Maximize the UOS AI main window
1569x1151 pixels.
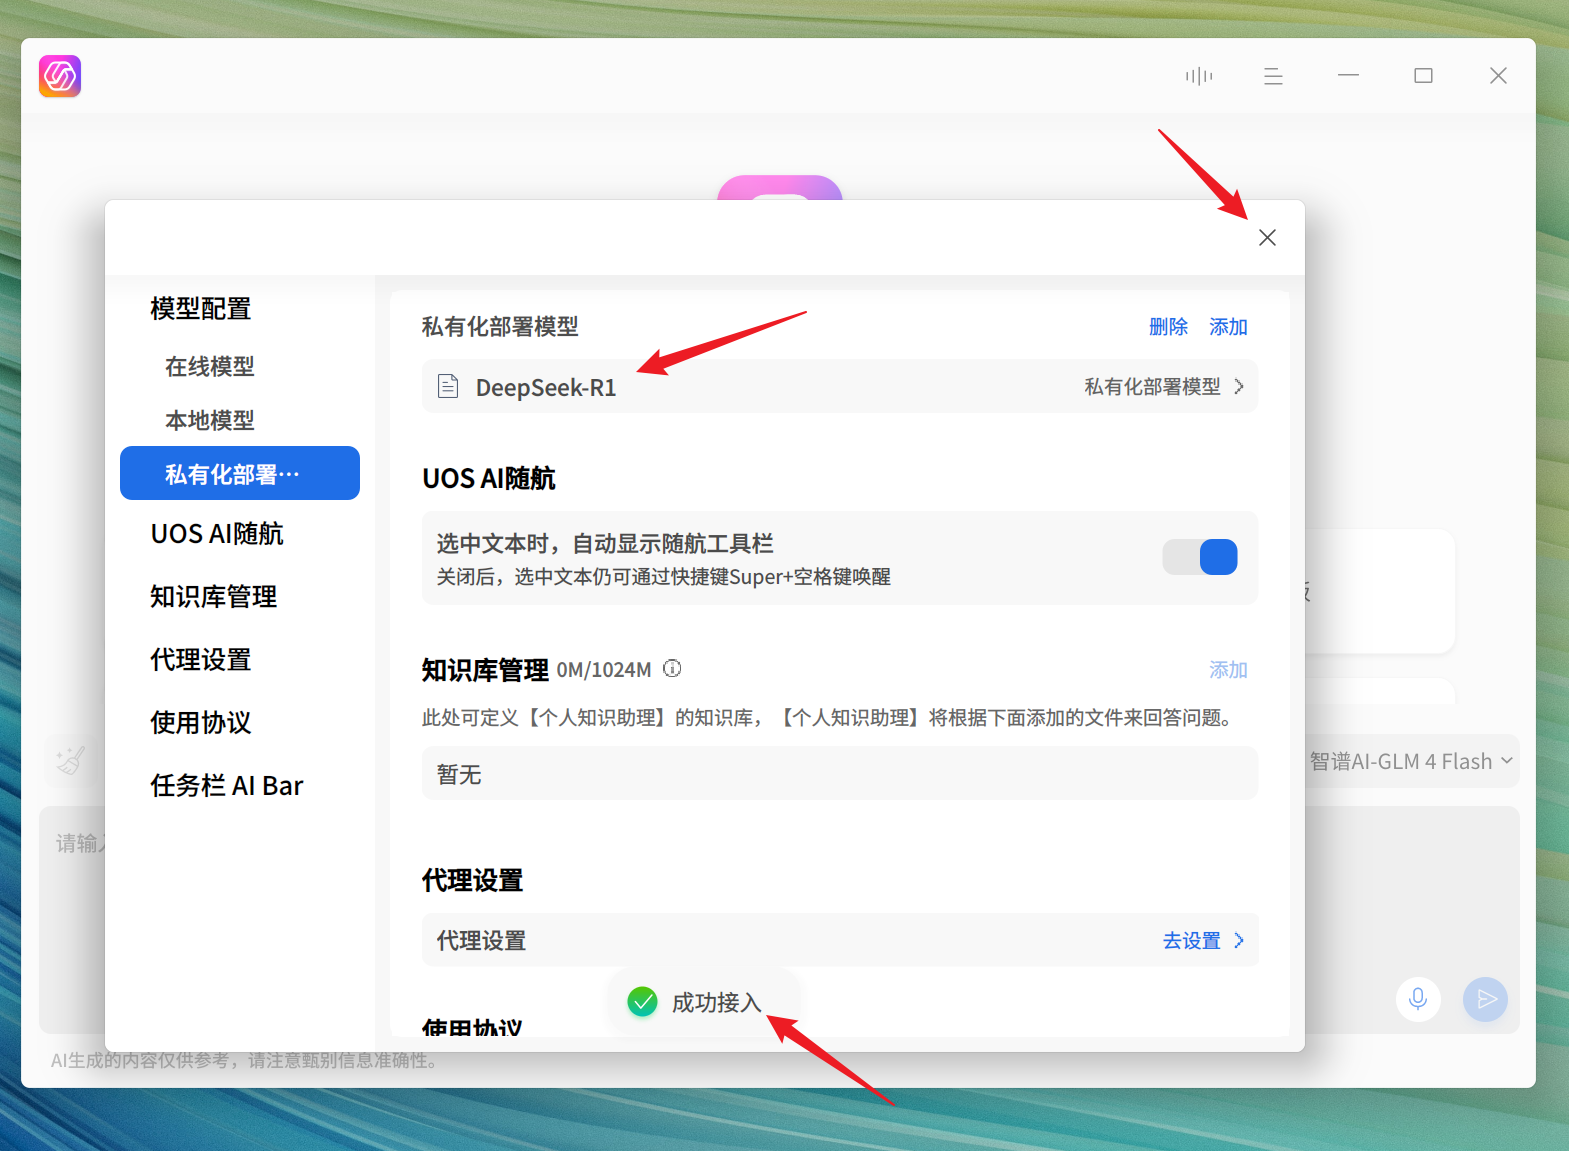[1423, 76]
